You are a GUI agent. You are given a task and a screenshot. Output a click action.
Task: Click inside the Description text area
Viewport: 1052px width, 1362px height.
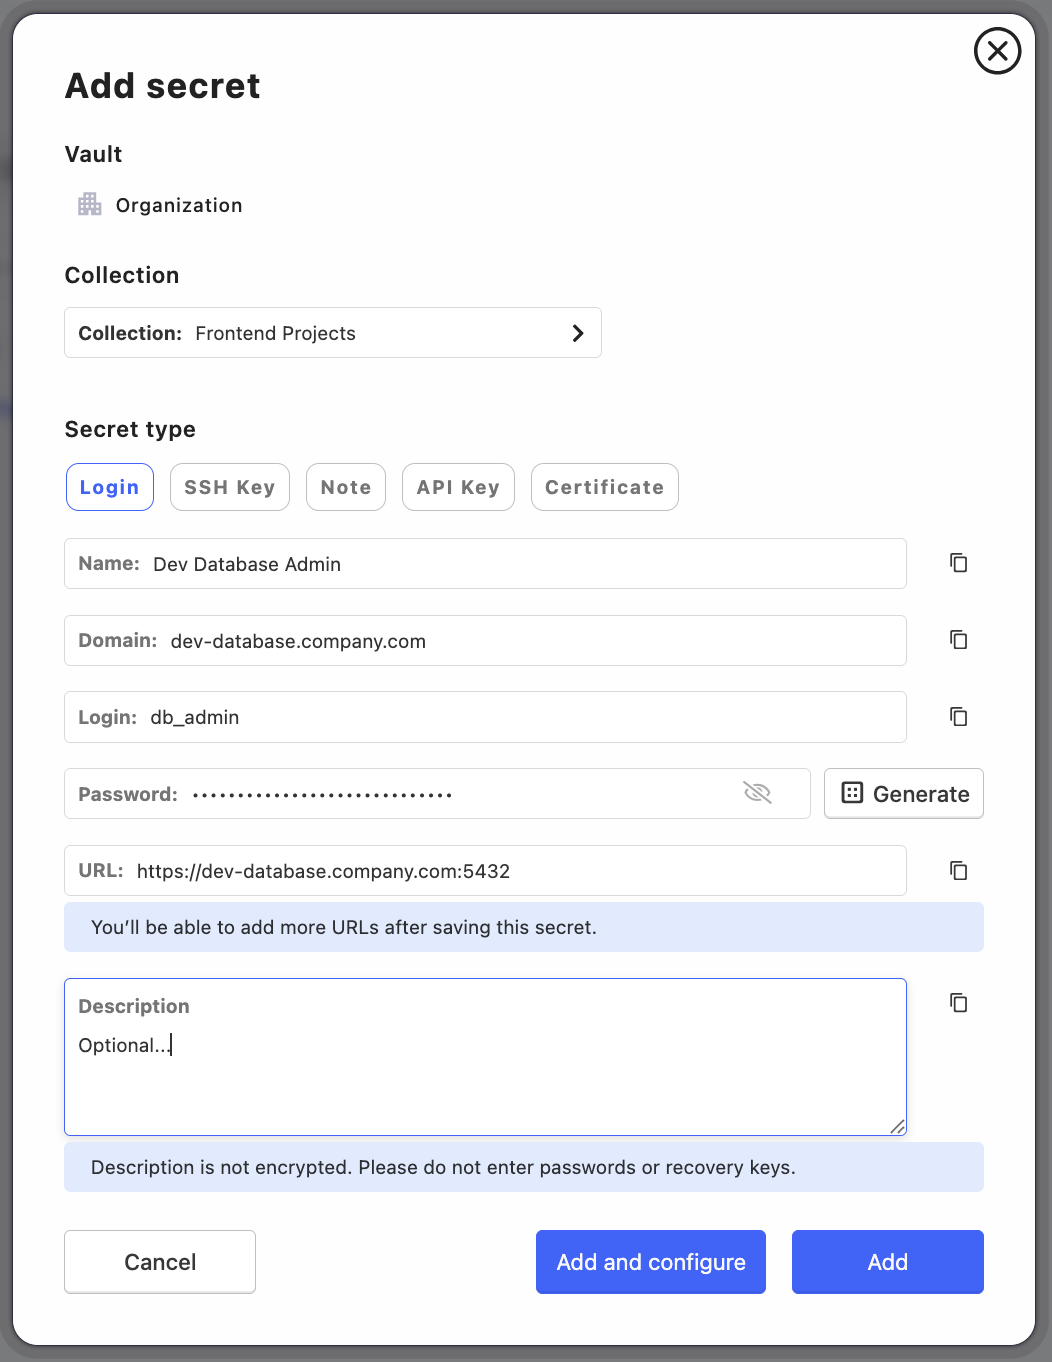485,1057
